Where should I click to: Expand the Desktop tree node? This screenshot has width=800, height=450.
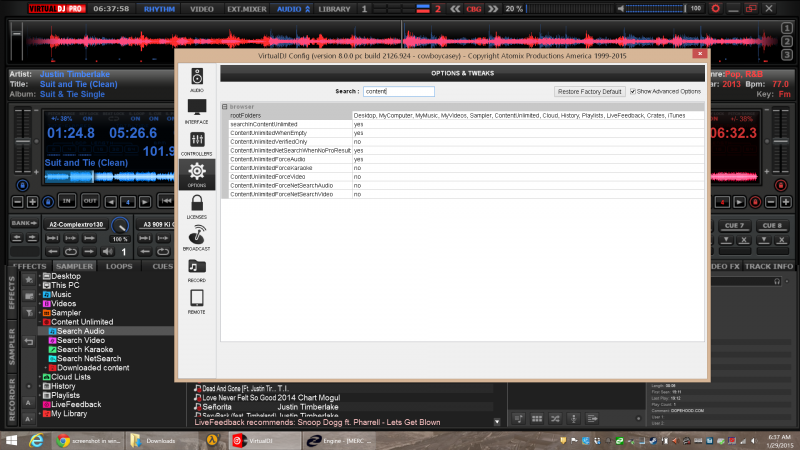point(40,276)
